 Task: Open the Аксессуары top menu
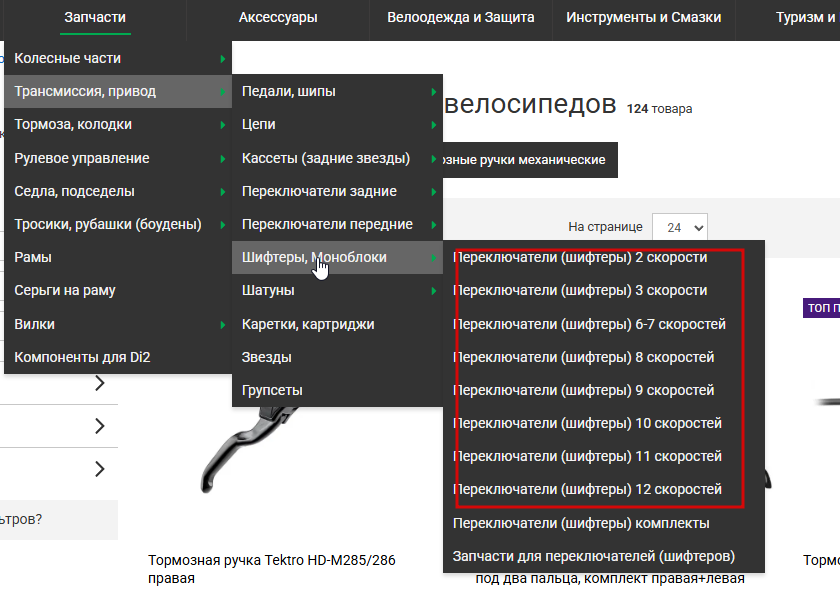278,18
